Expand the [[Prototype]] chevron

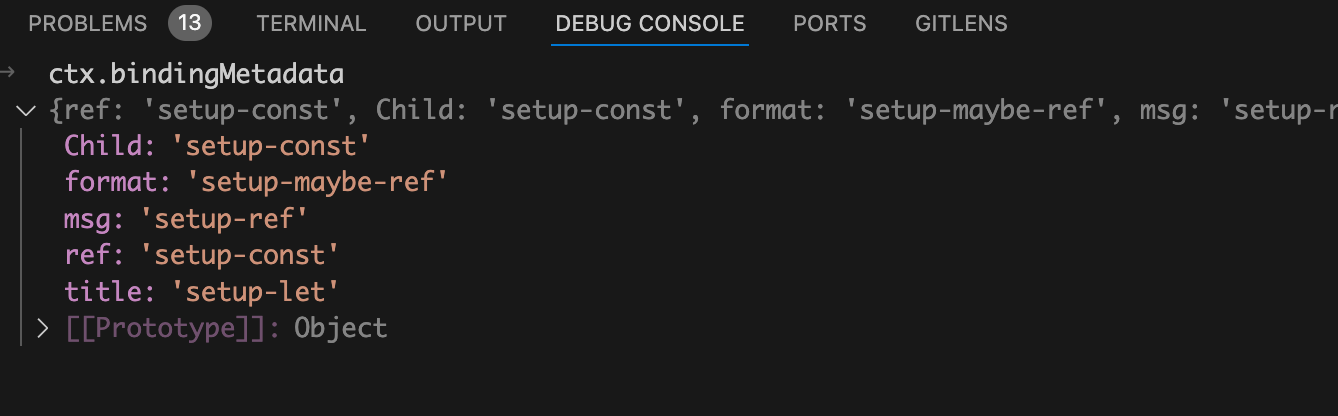(42, 327)
